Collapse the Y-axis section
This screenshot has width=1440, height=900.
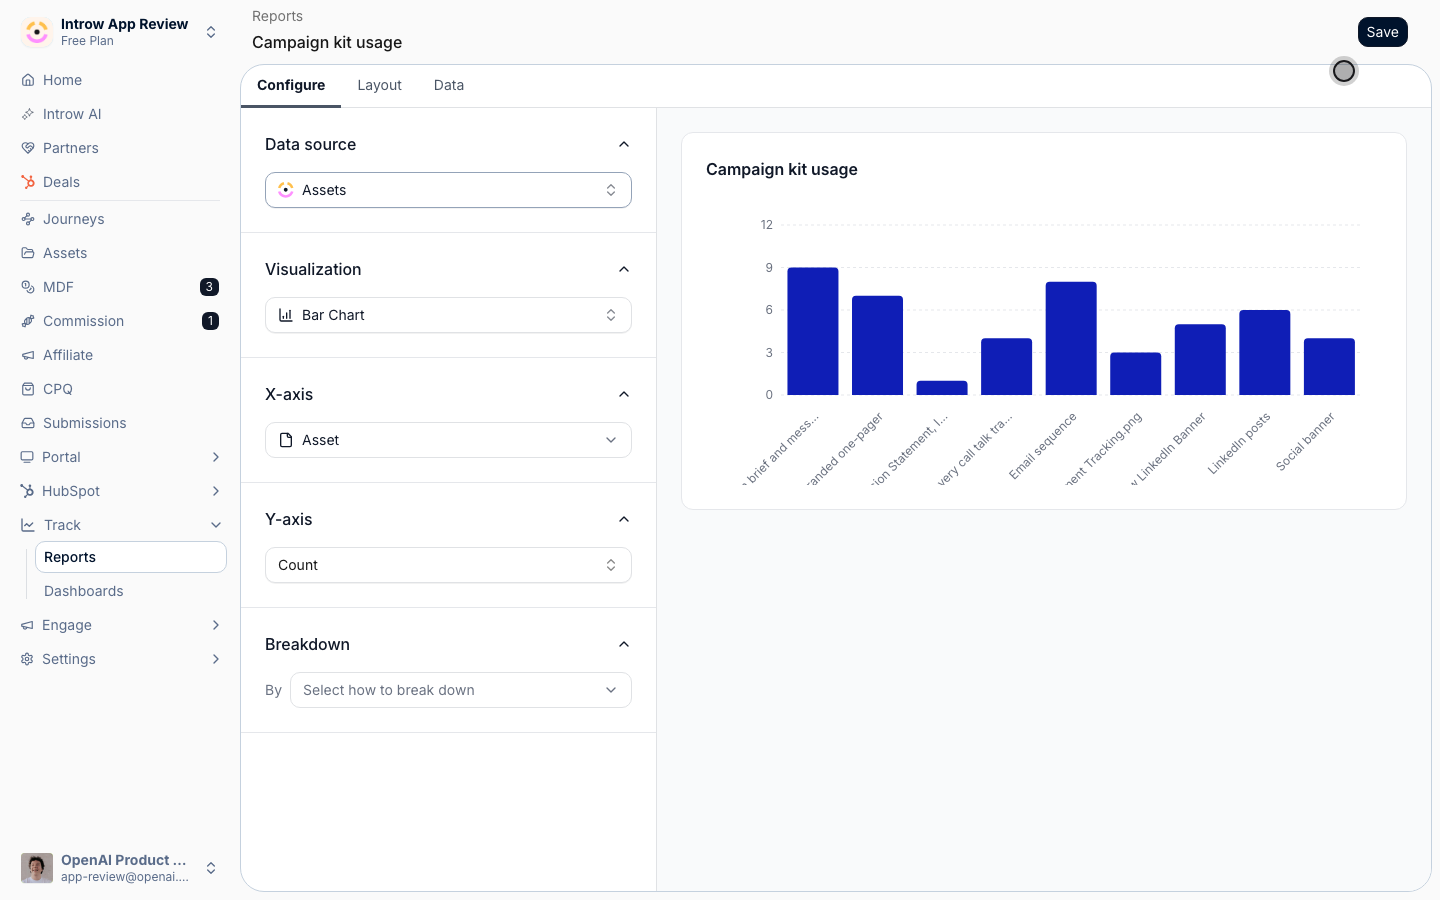click(624, 519)
